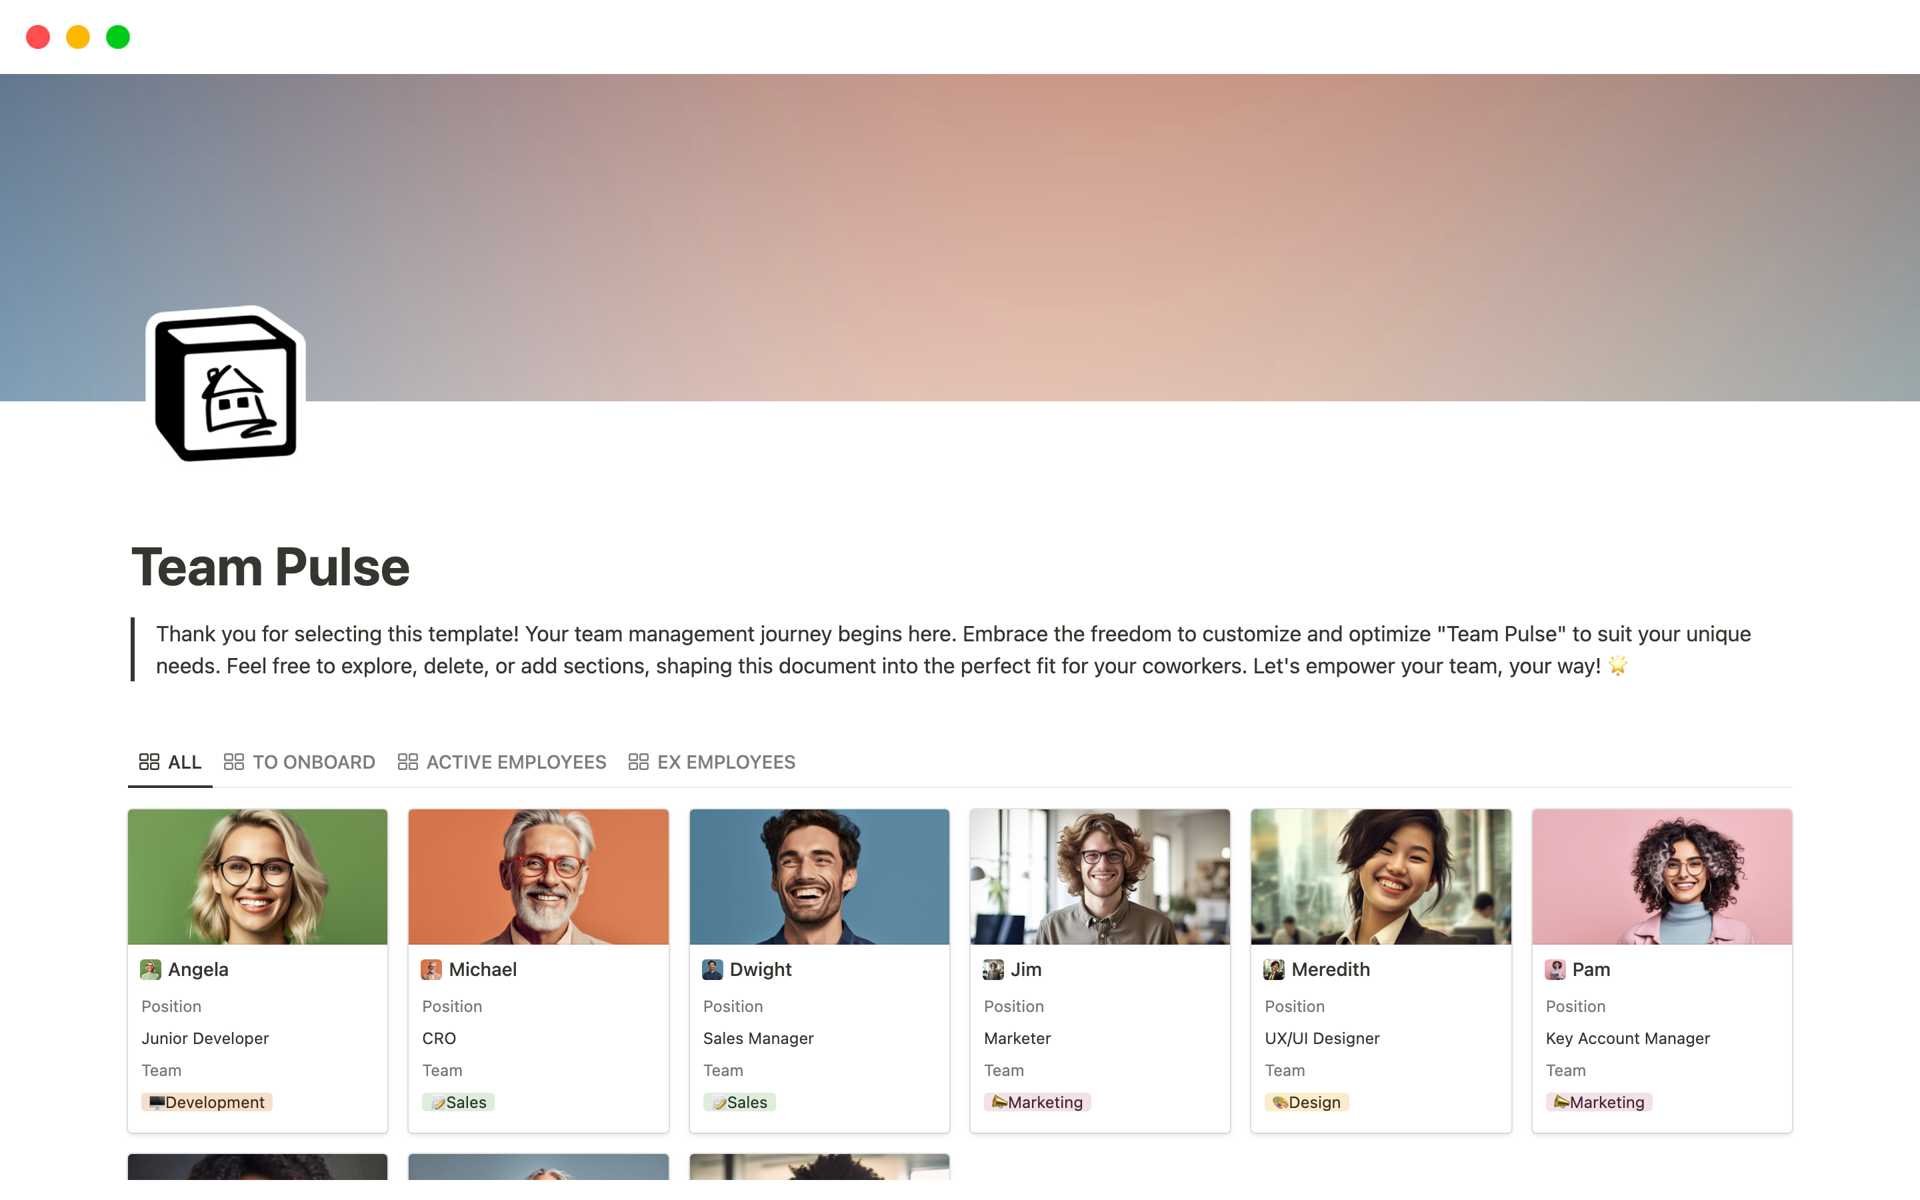The height and width of the screenshot is (1200, 1920).
Task: Click the Team Pulse page title
Action: tap(270, 567)
